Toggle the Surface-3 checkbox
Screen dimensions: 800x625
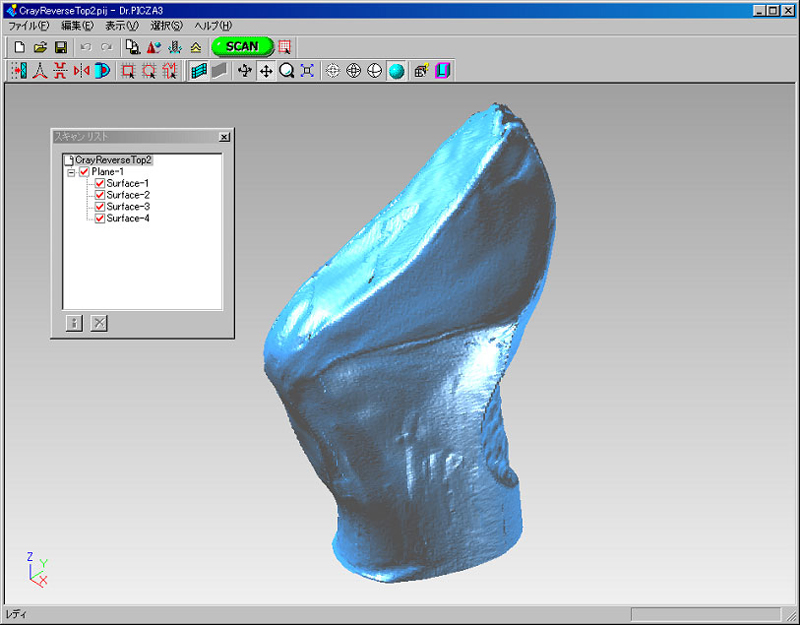tap(99, 207)
